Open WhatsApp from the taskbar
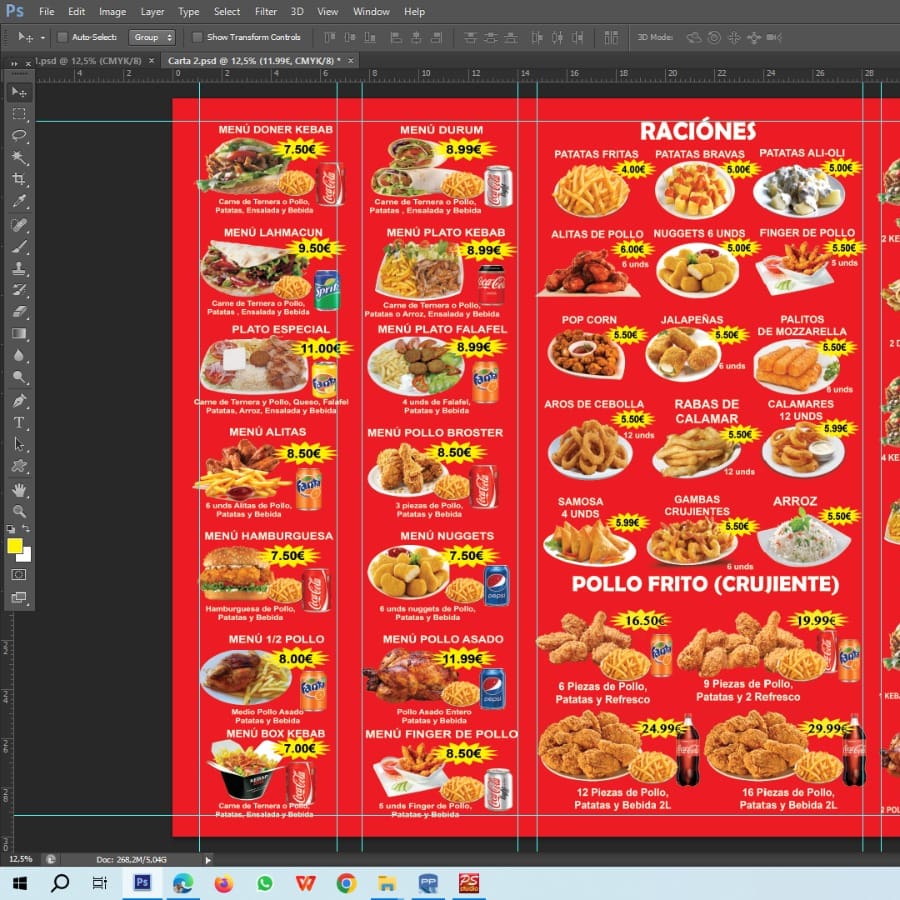900x900 pixels. [x=264, y=883]
